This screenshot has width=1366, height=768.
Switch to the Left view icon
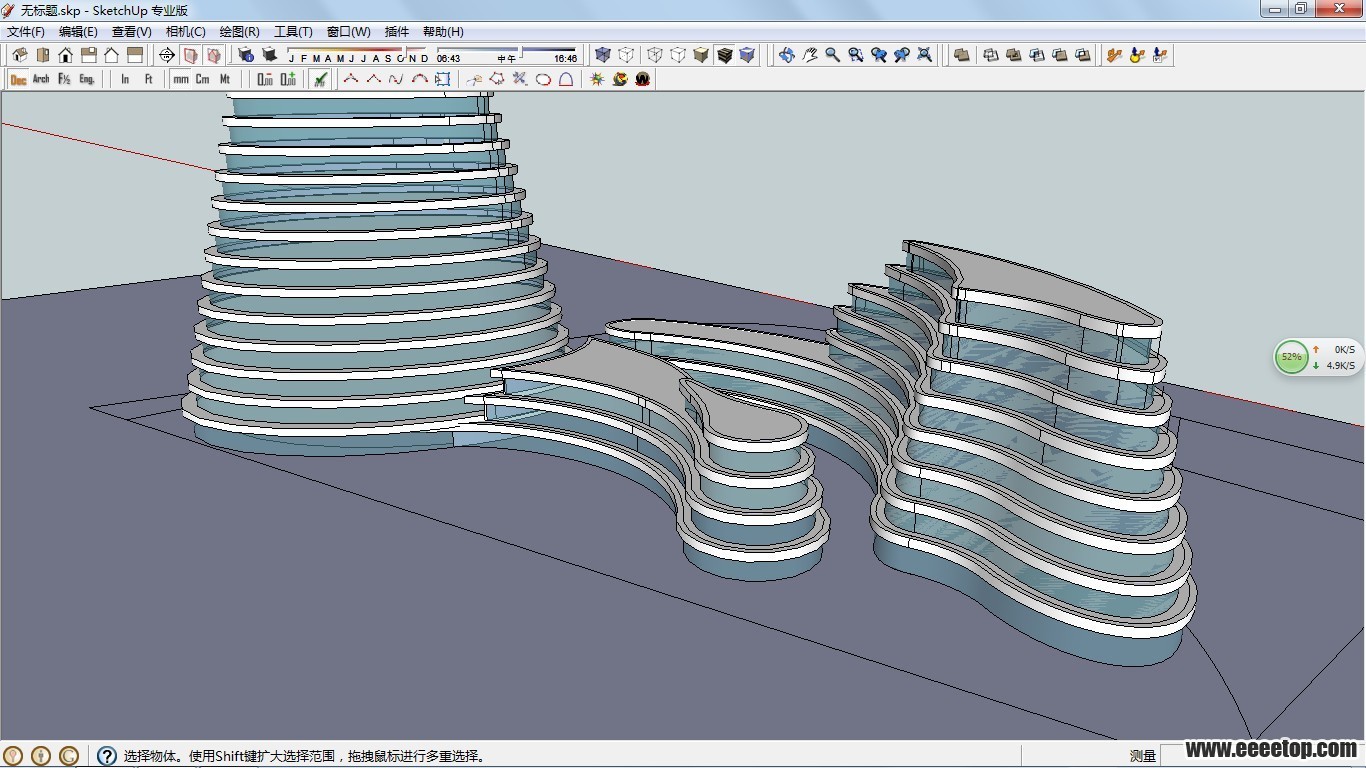(x=135, y=55)
